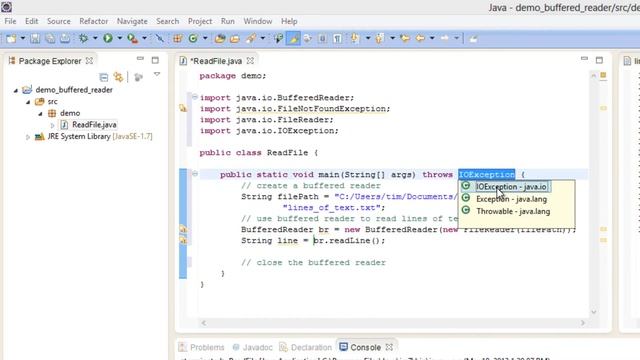640x360 pixels.
Task: Click the New file toolbar icon
Action: [x=11, y=38]
